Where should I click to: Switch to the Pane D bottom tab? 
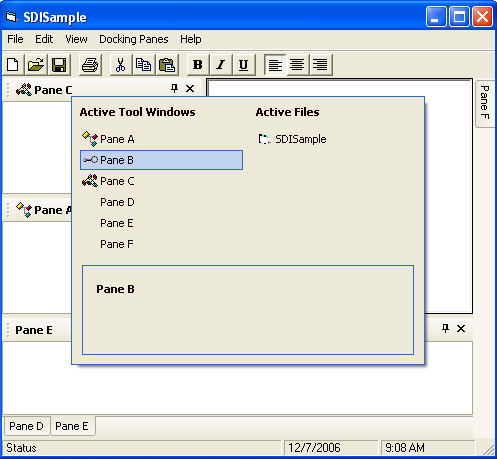tap(27, 426)
